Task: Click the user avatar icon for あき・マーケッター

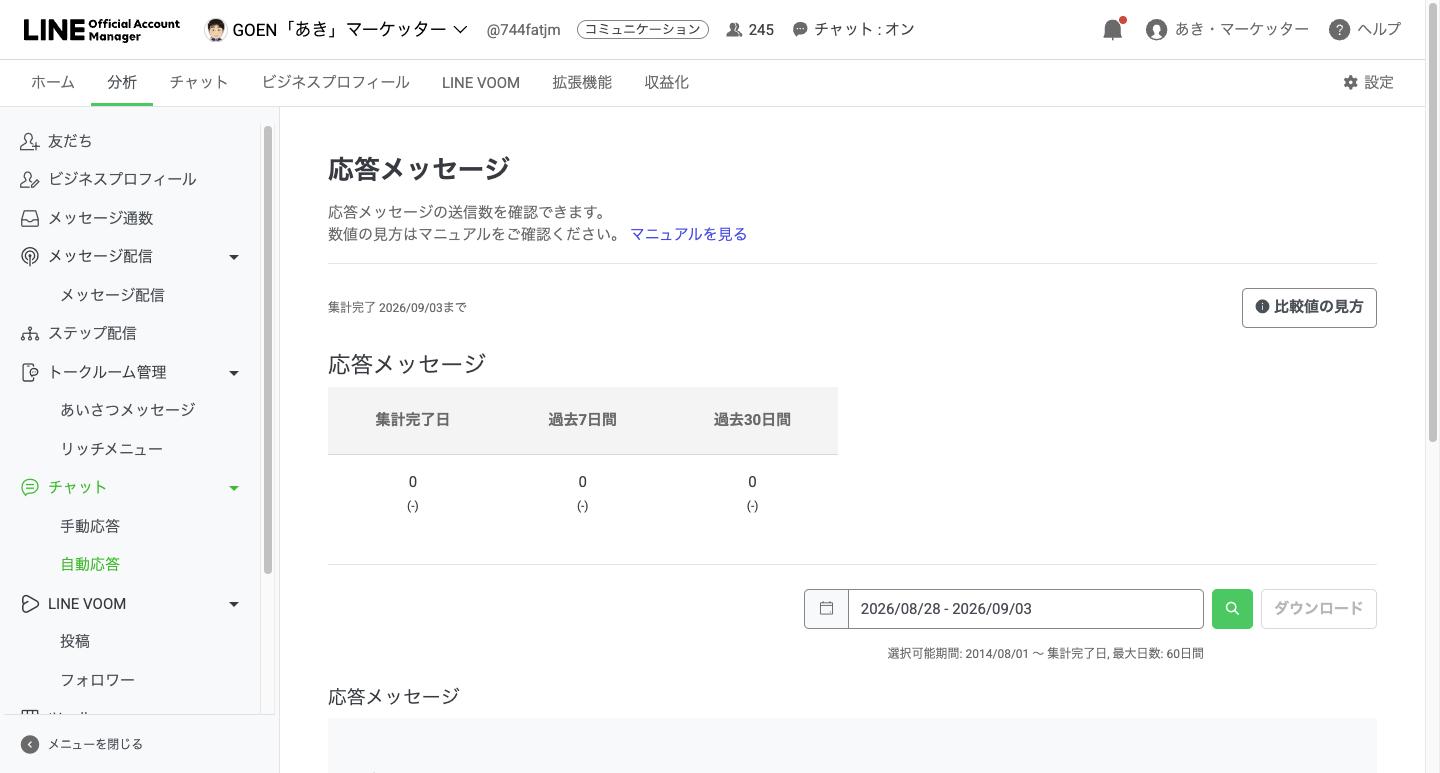Action: [x=1157, y=30]
